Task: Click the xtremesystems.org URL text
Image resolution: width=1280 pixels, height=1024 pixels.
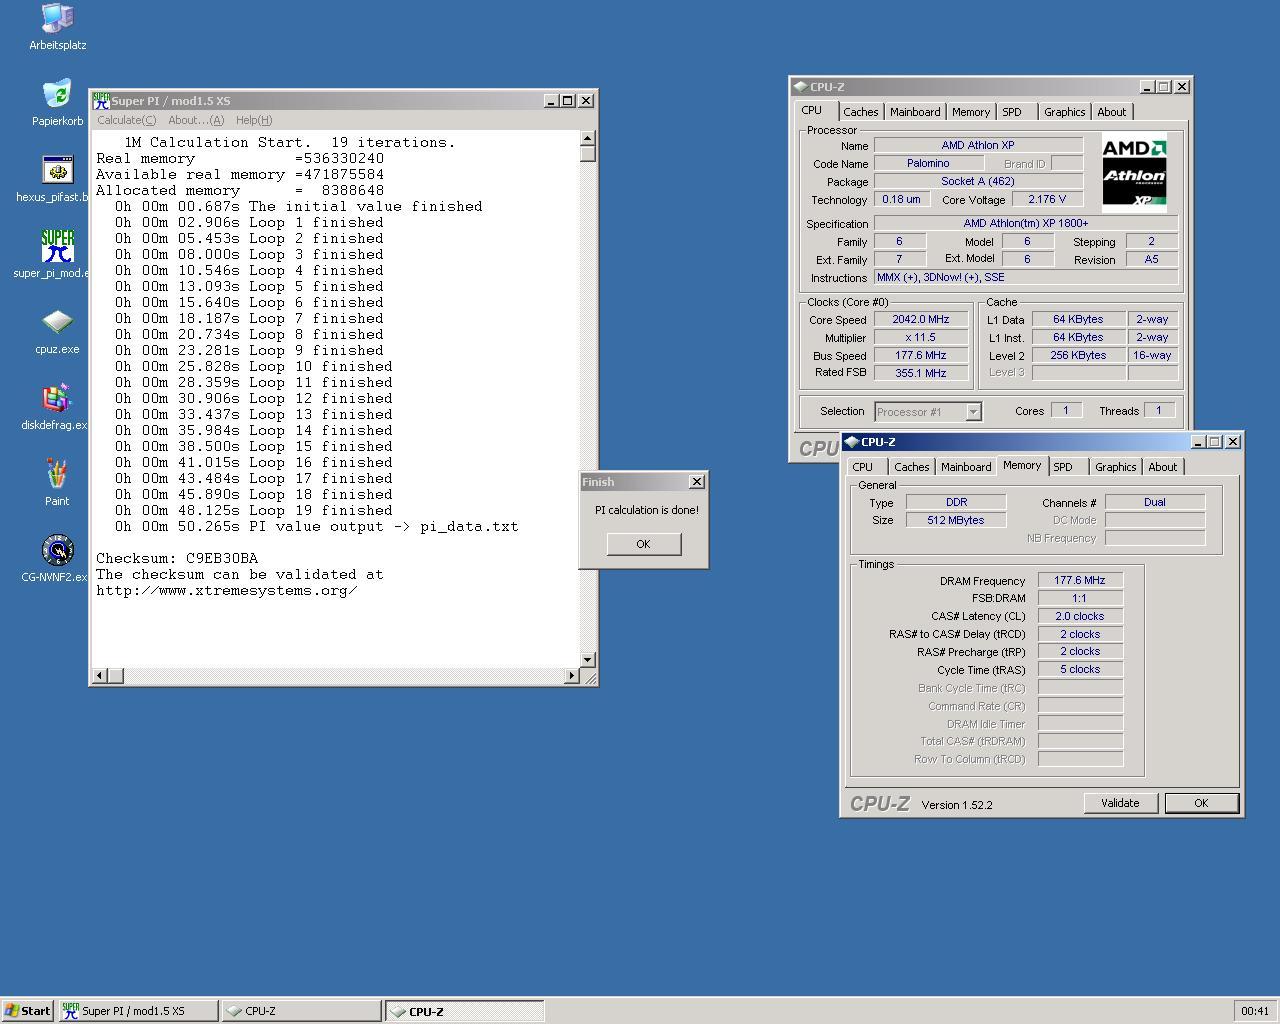Action: 227,590
